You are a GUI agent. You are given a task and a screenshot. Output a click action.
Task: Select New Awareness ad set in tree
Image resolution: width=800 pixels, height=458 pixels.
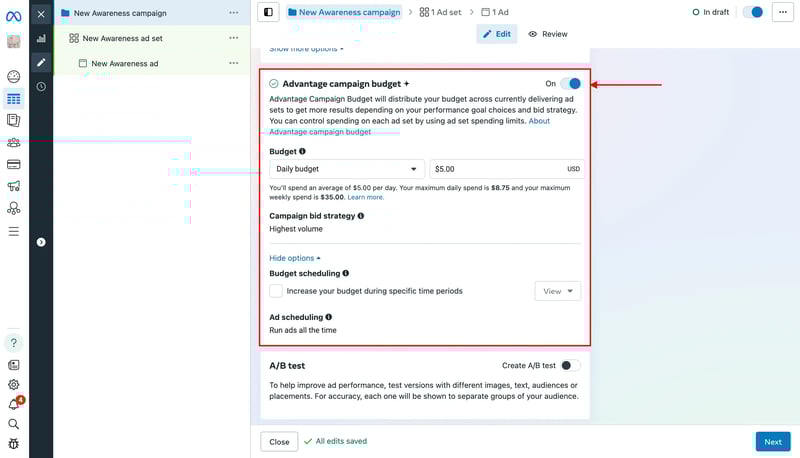pos(122,38)
